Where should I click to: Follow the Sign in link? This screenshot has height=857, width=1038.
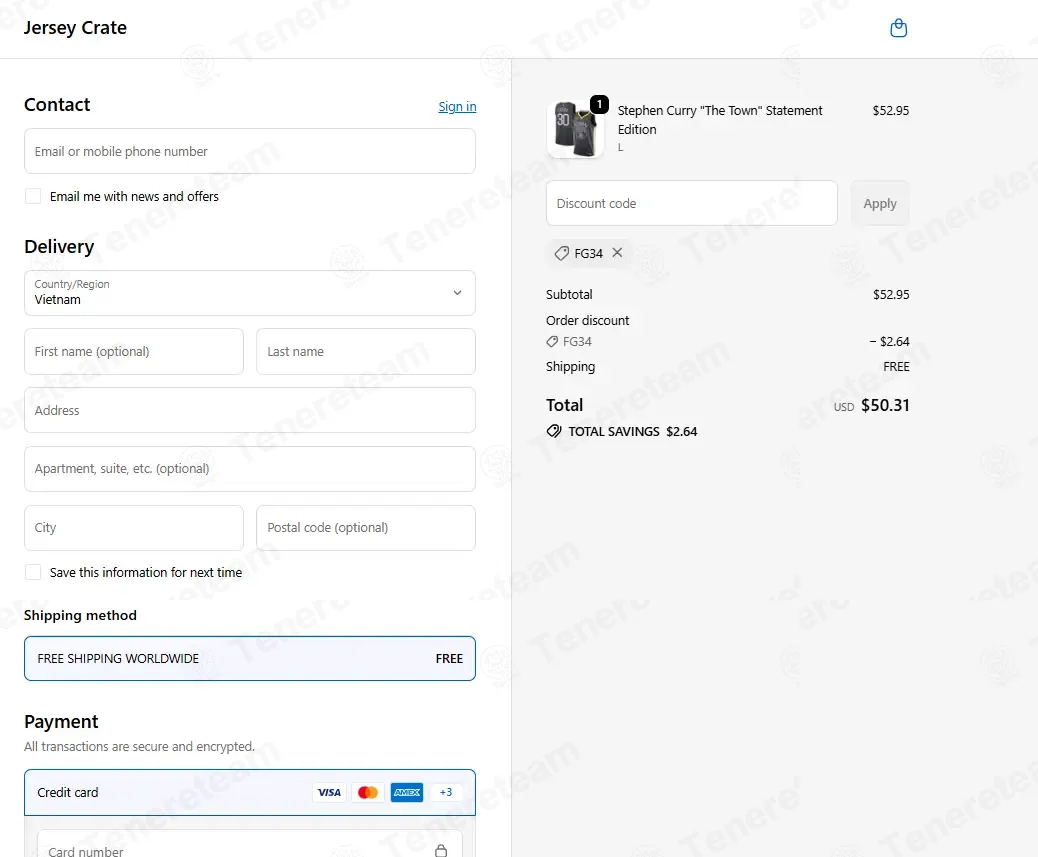coord(457,107)
